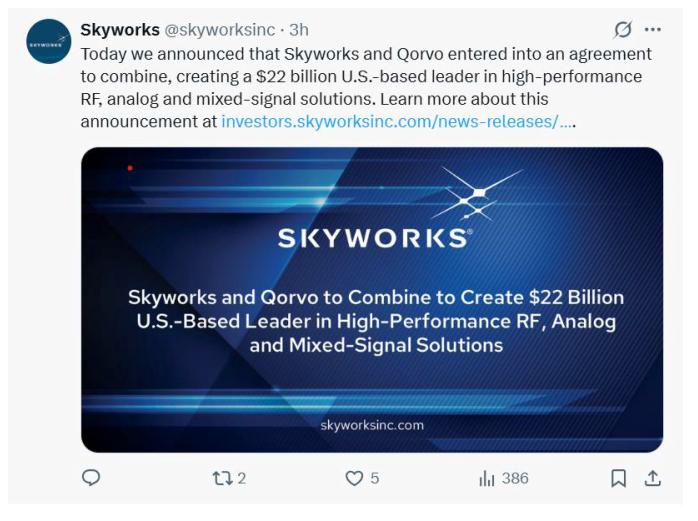The width and height of the screenshot is (698, 521).
Task: Click the share upload-arrow icon
Action: [x=653, y=478]
